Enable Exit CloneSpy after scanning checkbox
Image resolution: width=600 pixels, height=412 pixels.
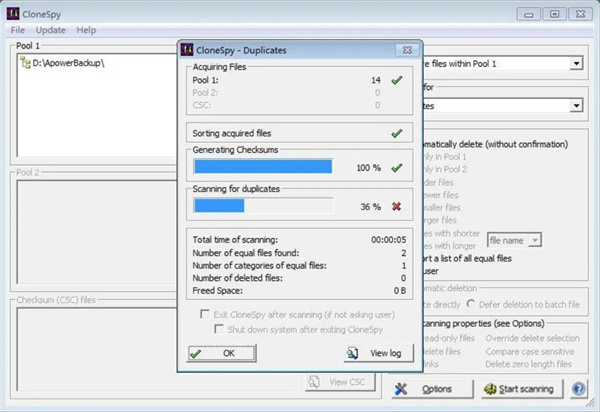[207, 314]
